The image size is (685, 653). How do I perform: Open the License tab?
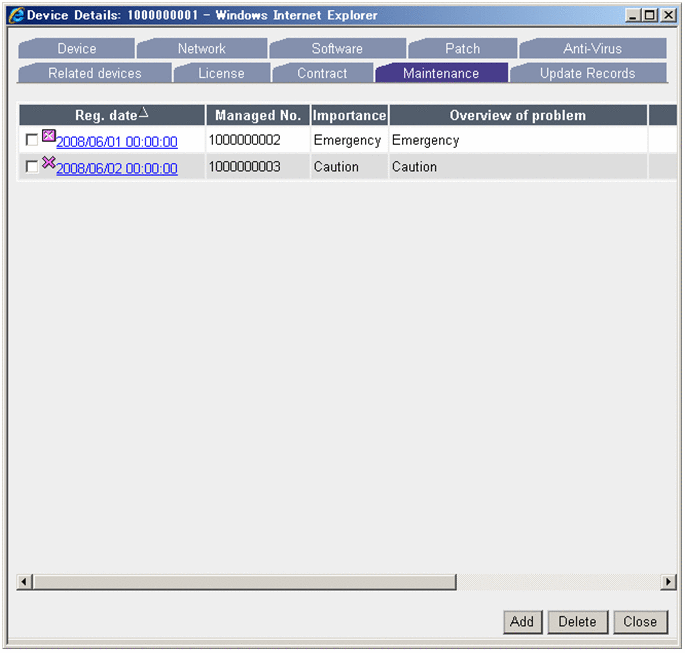(221, 73)
